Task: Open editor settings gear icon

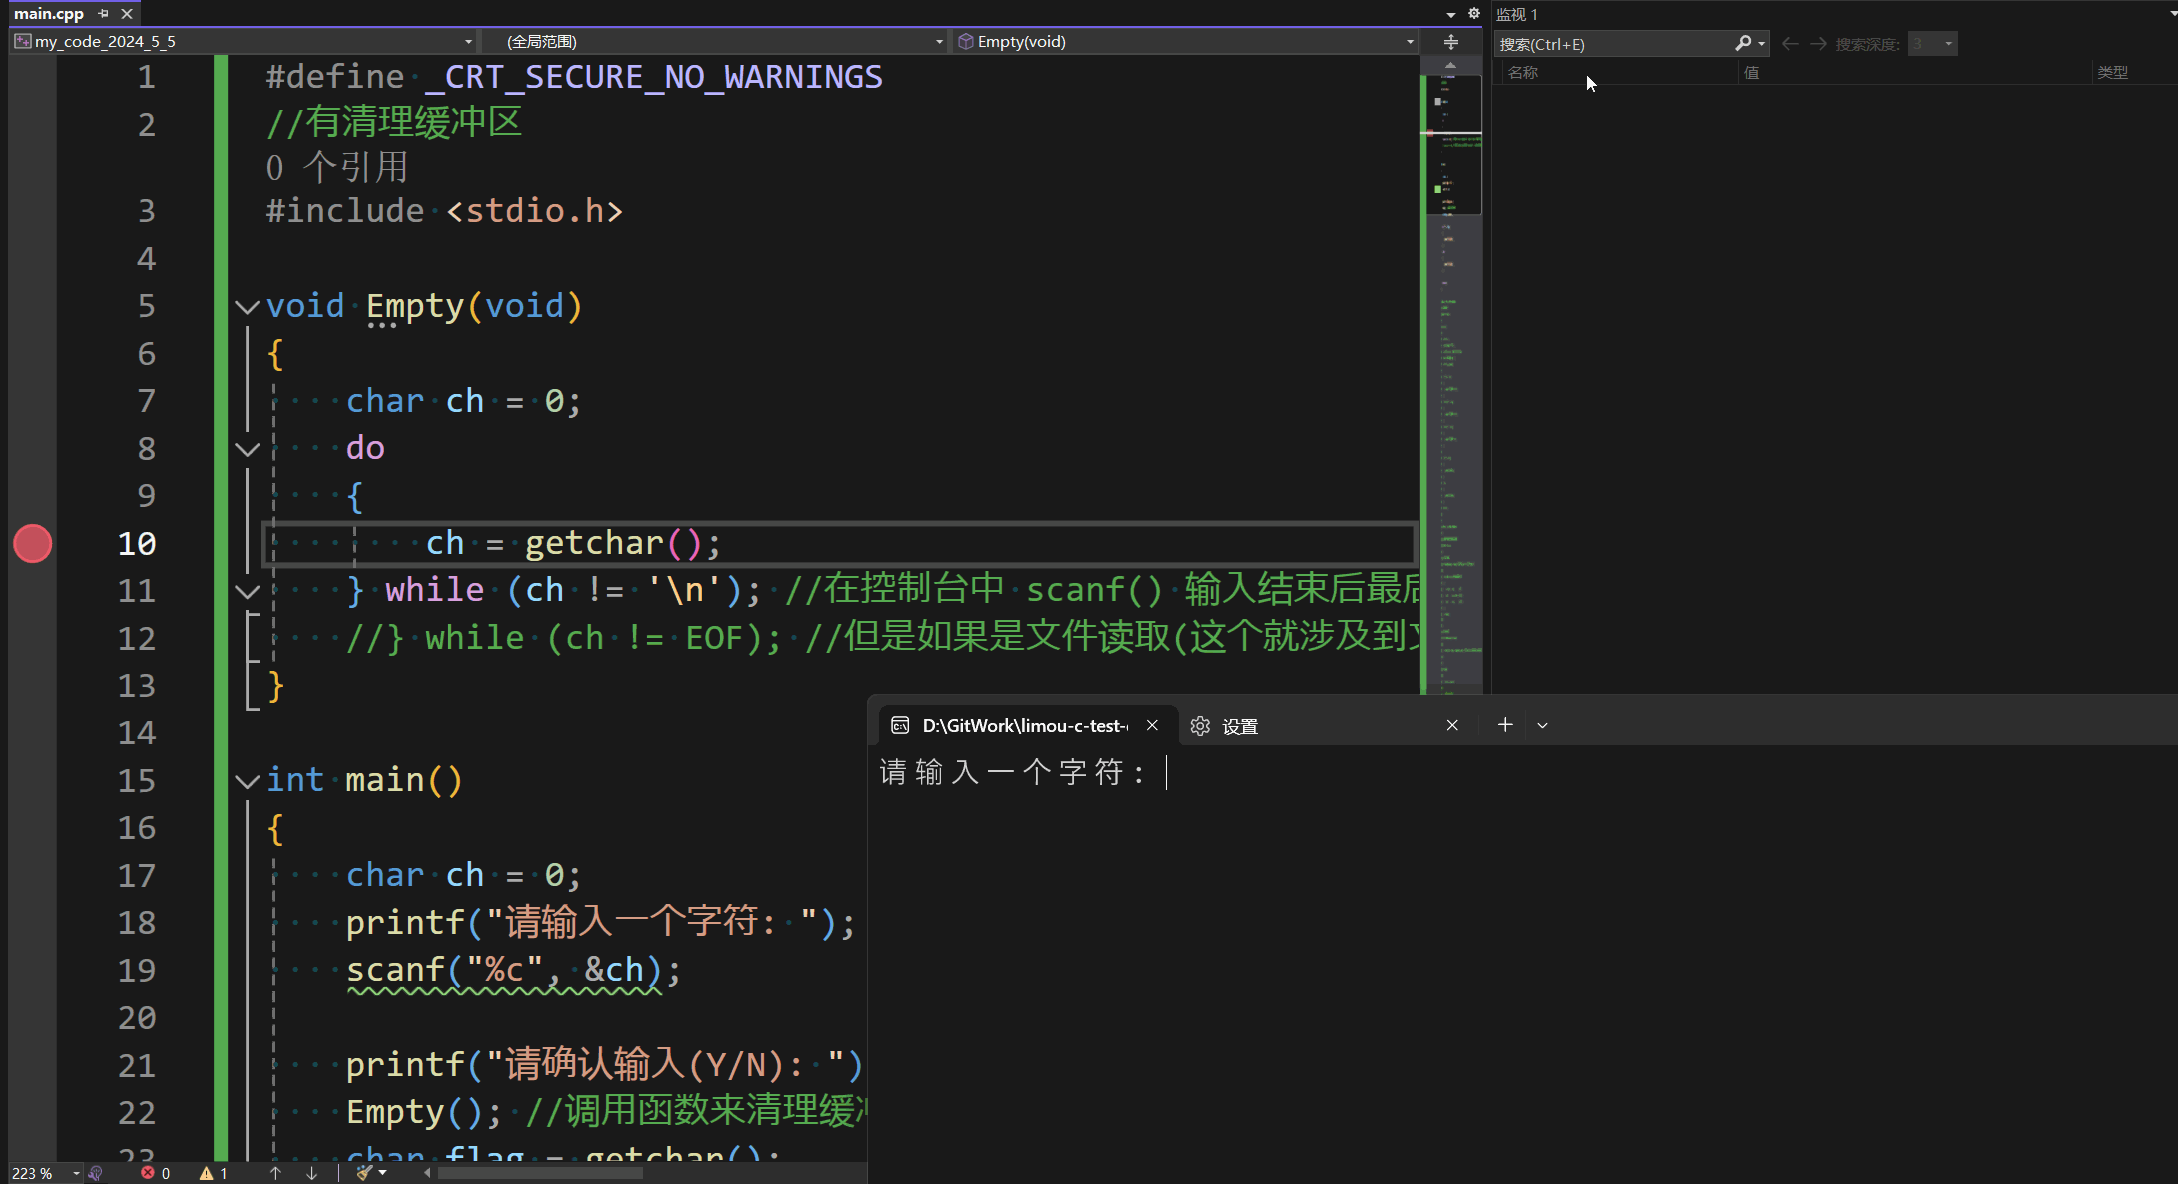Action: click(1473, 14)
